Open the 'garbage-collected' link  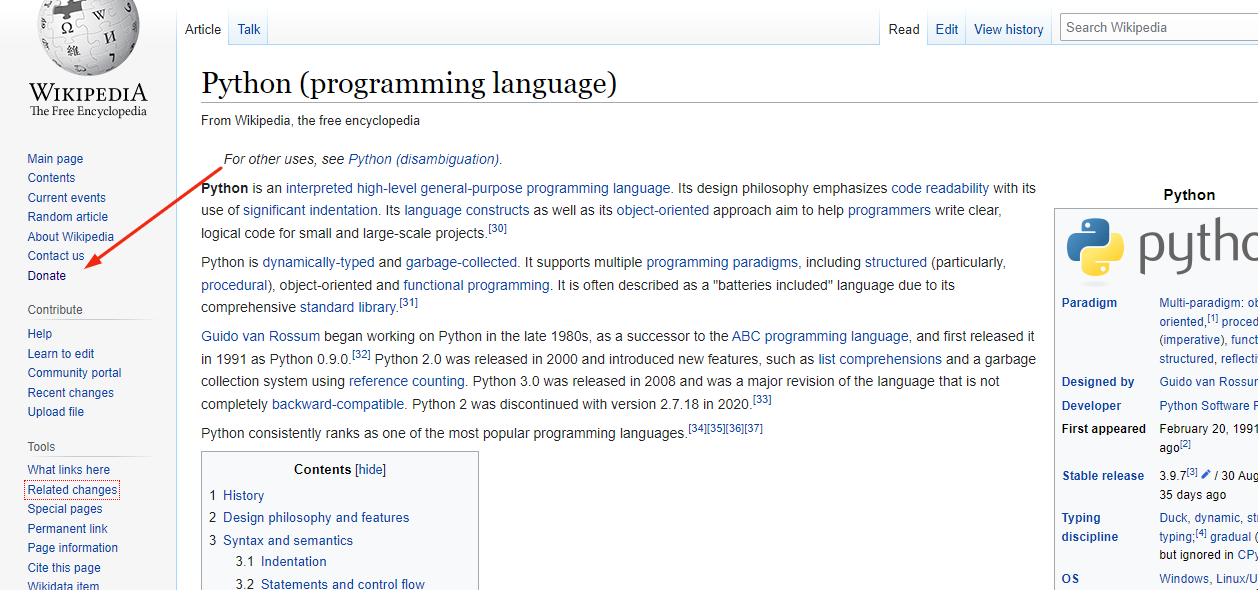(x=461, y=262)
